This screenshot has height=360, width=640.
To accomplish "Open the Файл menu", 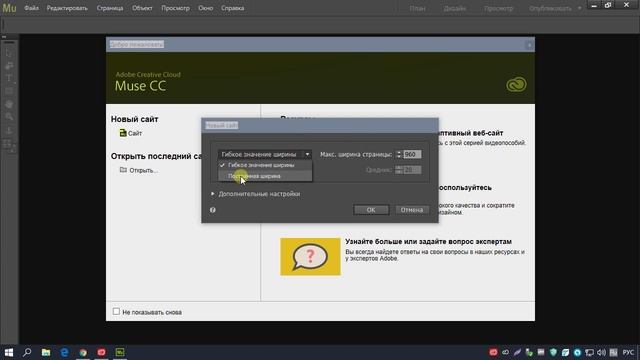I will pyautogui.click(x=31, y=8).
